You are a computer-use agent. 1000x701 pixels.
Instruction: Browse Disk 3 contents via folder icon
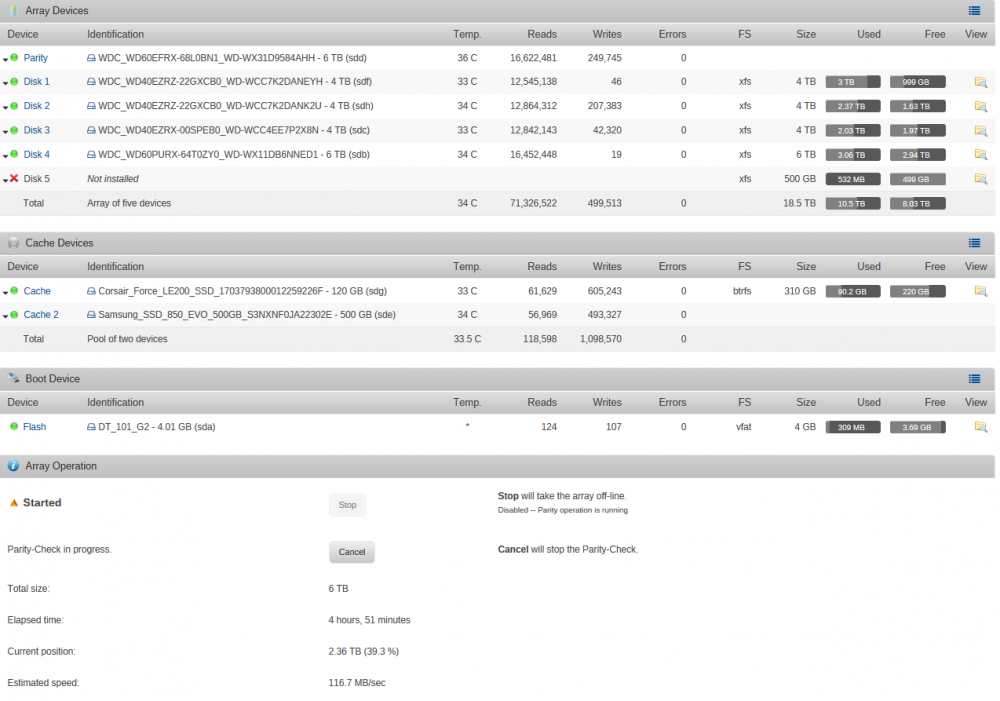(980, 130)
